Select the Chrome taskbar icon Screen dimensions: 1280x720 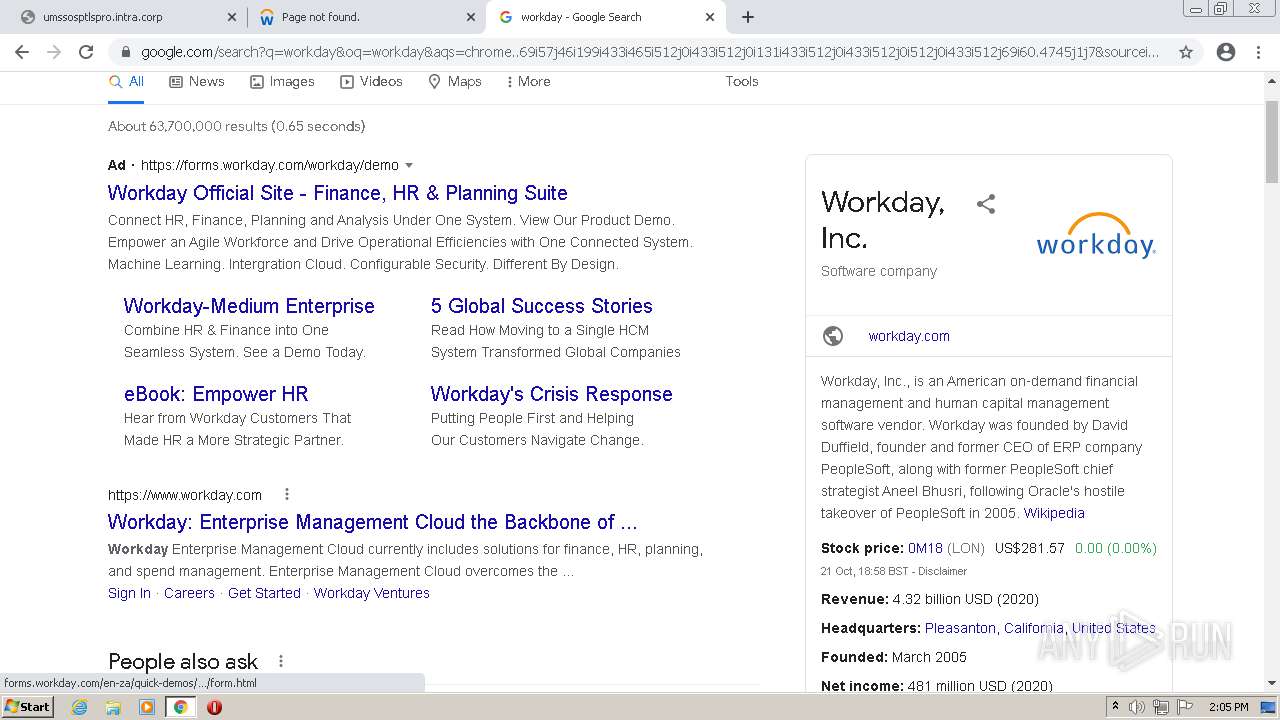[180, 707]
